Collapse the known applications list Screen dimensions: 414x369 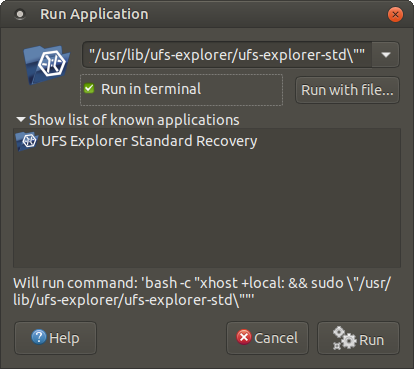pos(21,119)
